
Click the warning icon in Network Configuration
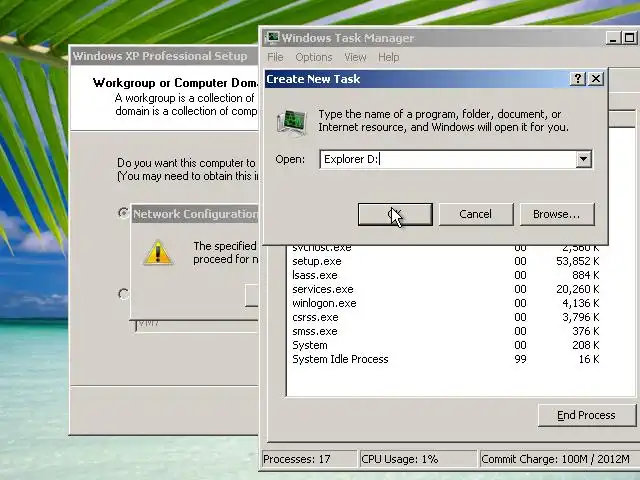point(158,253)
